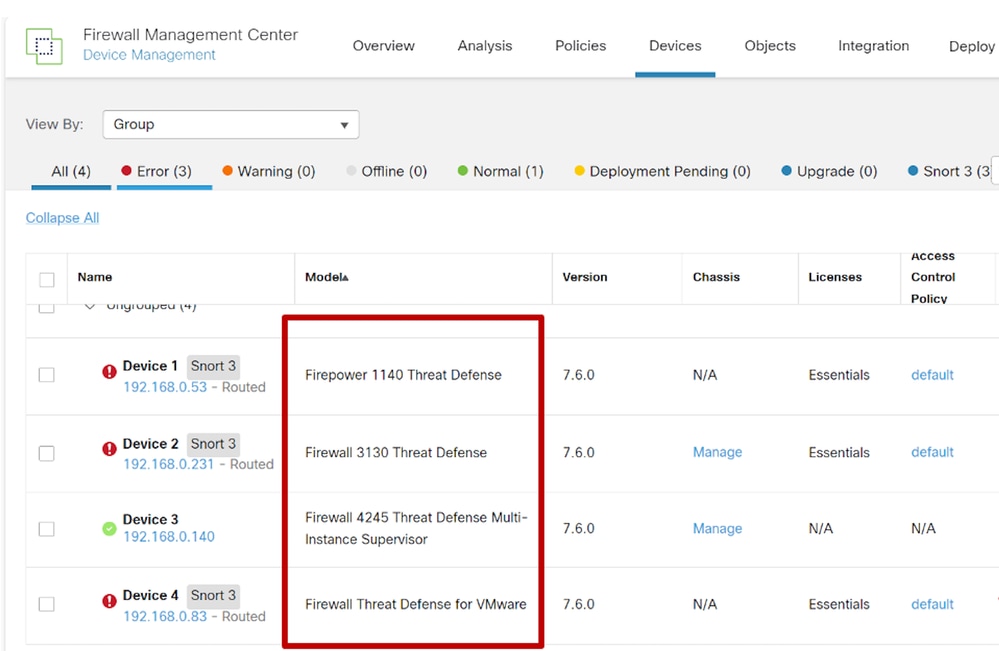Click Device 4 red error status icon
999x651 pixels.
coord(110,601)
